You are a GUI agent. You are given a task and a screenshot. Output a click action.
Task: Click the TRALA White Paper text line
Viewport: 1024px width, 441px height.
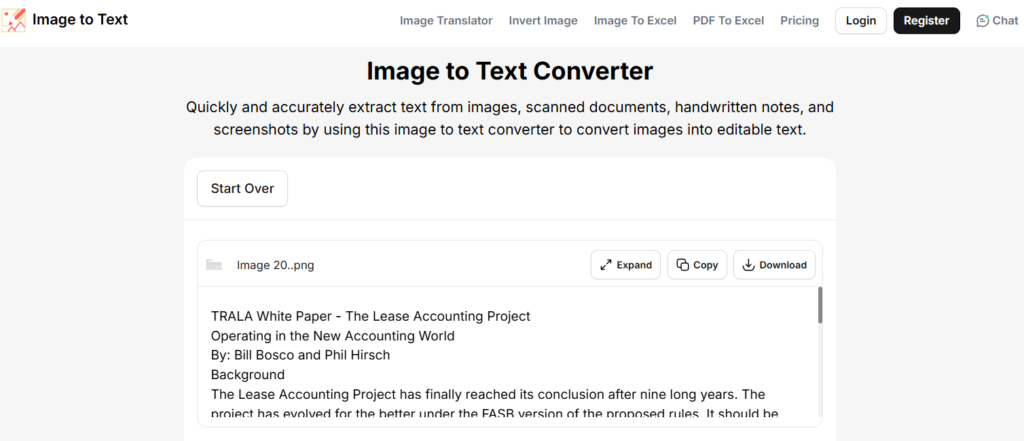370,316
